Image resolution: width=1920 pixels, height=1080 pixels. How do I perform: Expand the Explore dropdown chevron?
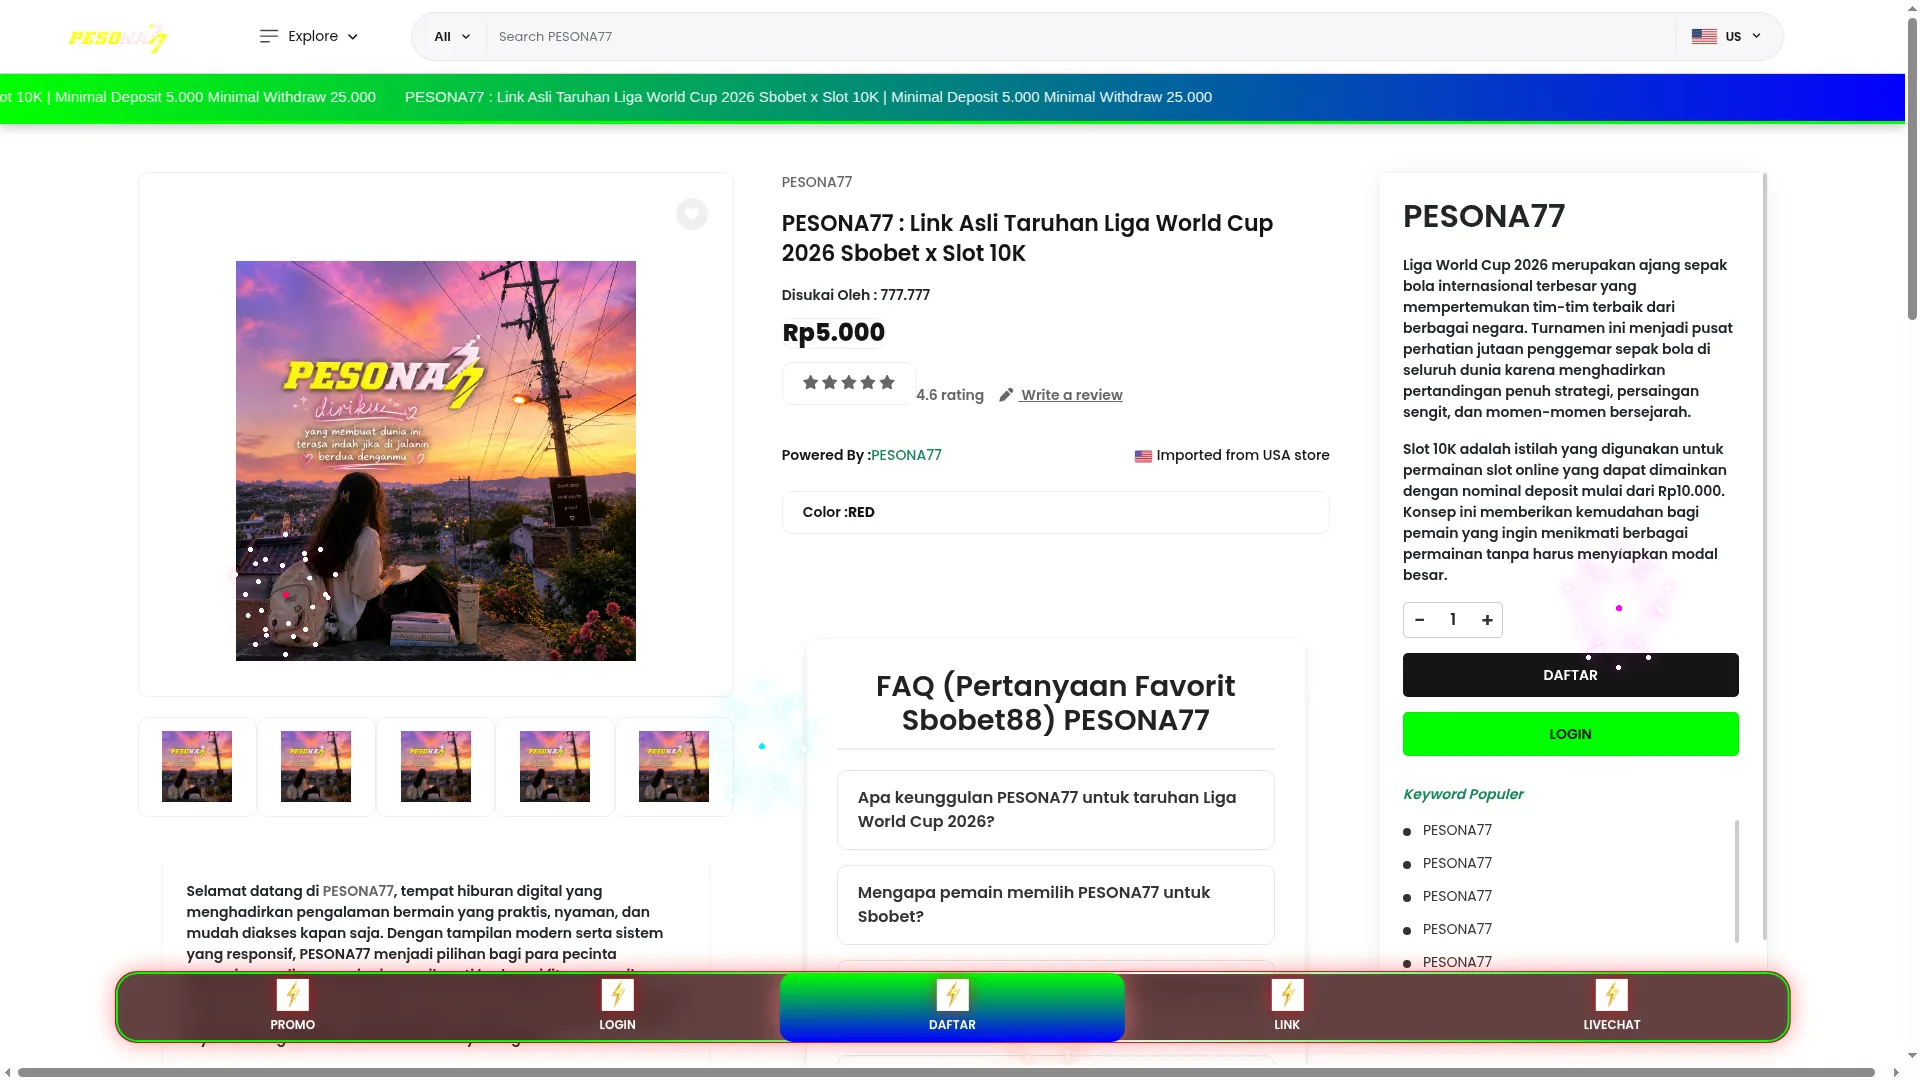coord(352,37)
